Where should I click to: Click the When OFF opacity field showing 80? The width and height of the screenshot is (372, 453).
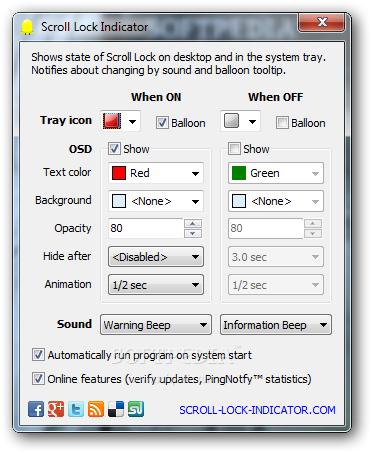(266, 228)
